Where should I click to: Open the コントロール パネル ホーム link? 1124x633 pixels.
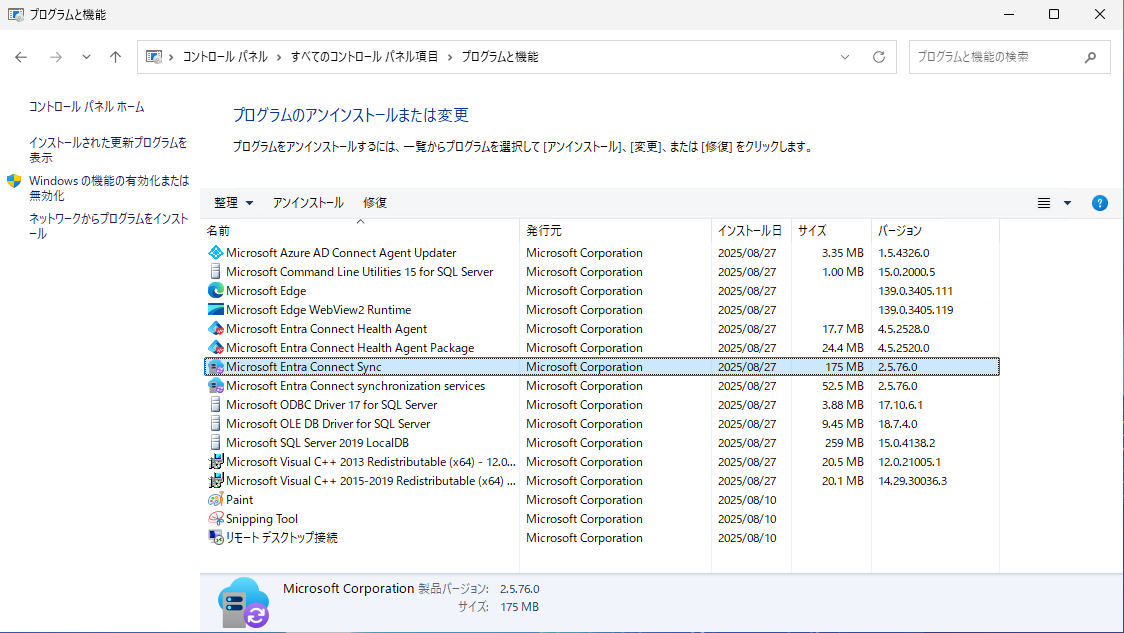87,107
